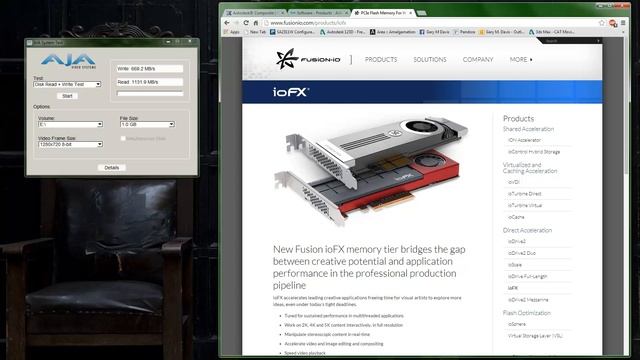The height and width of the screenshot is (360, 640).
Task: Click the 'Direct Acceleration' heading
Action: [527, 230]
